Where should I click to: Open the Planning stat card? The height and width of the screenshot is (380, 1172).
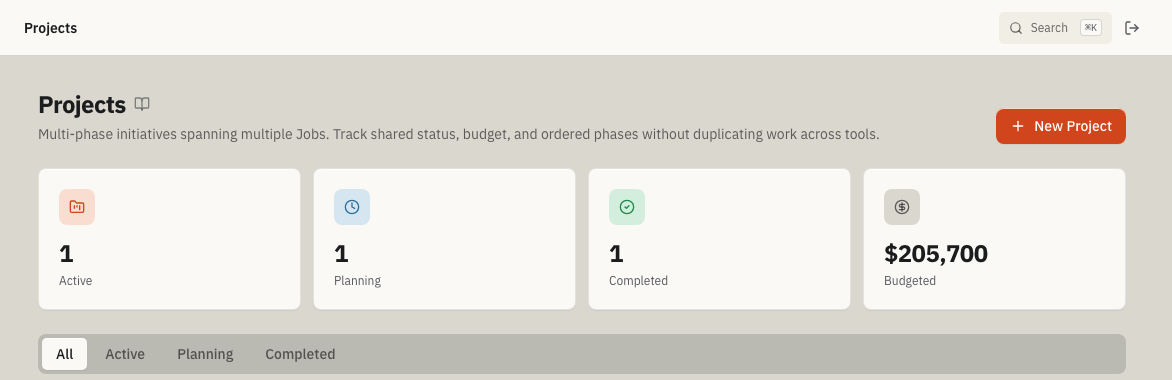click(444, 239)
